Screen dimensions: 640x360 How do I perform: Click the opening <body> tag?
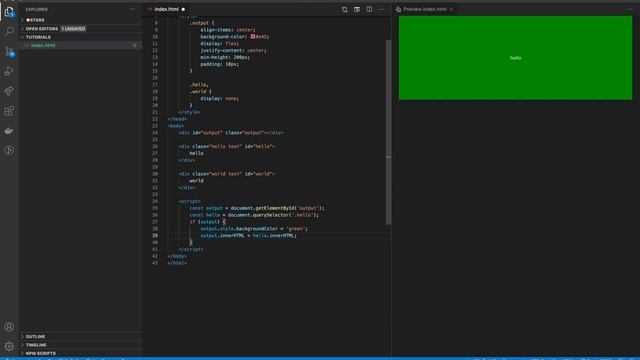(176, 126)
